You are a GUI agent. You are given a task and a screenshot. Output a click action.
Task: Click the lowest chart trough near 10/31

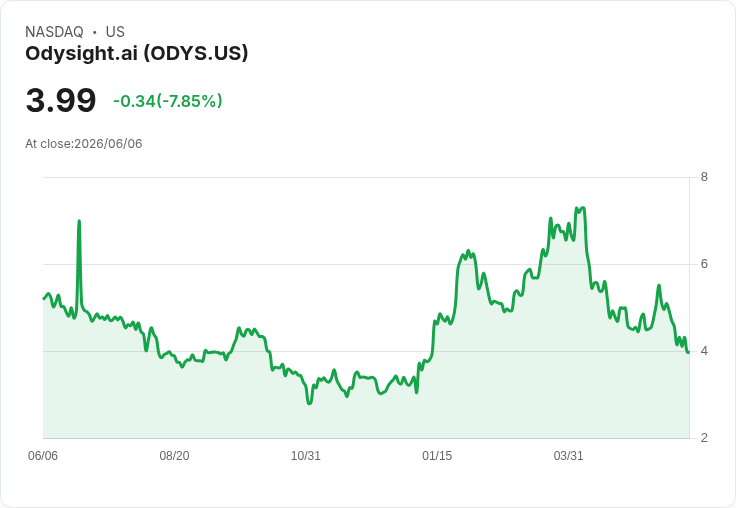pos(309,403)
